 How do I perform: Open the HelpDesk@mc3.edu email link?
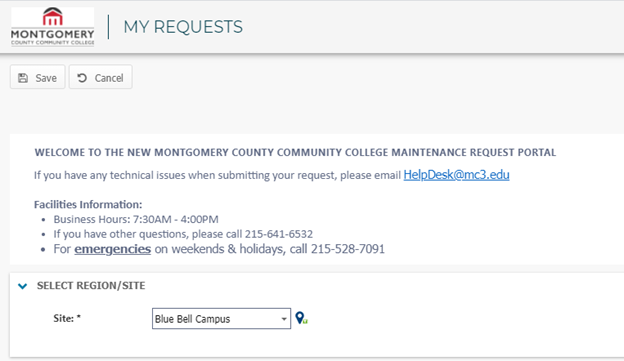[456, 175]
